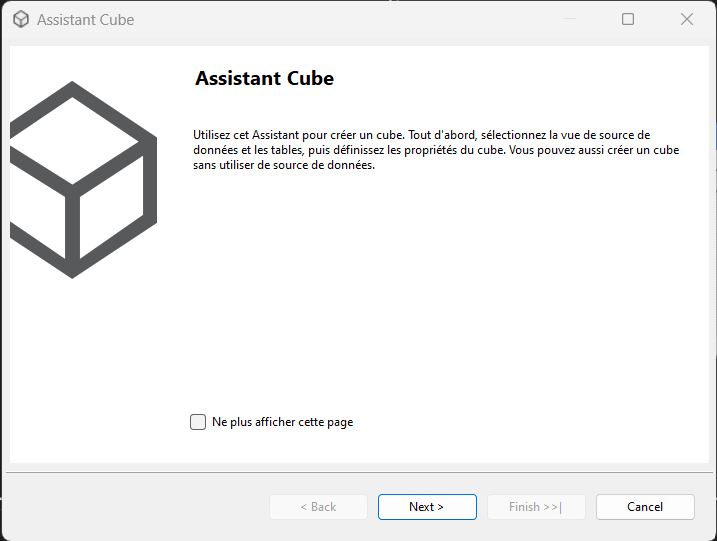Enable the 'Ne plus afficher cette page' checkbox
The height and width of the screenshot is (541, 717).
click(198, 422)
